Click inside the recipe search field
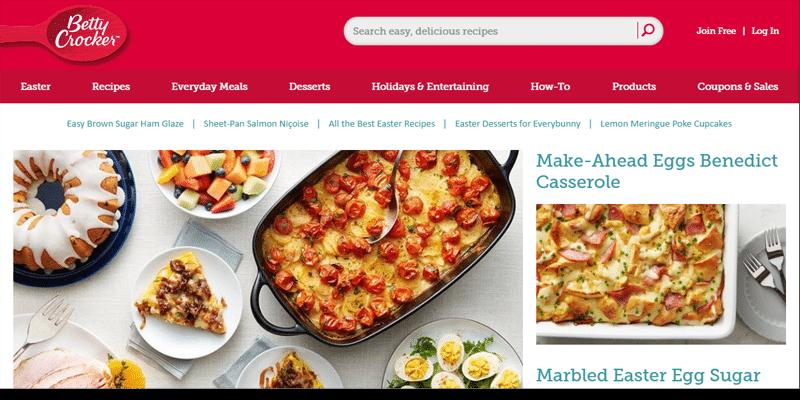Screen dimensions: 800x400 coord(490,31)
